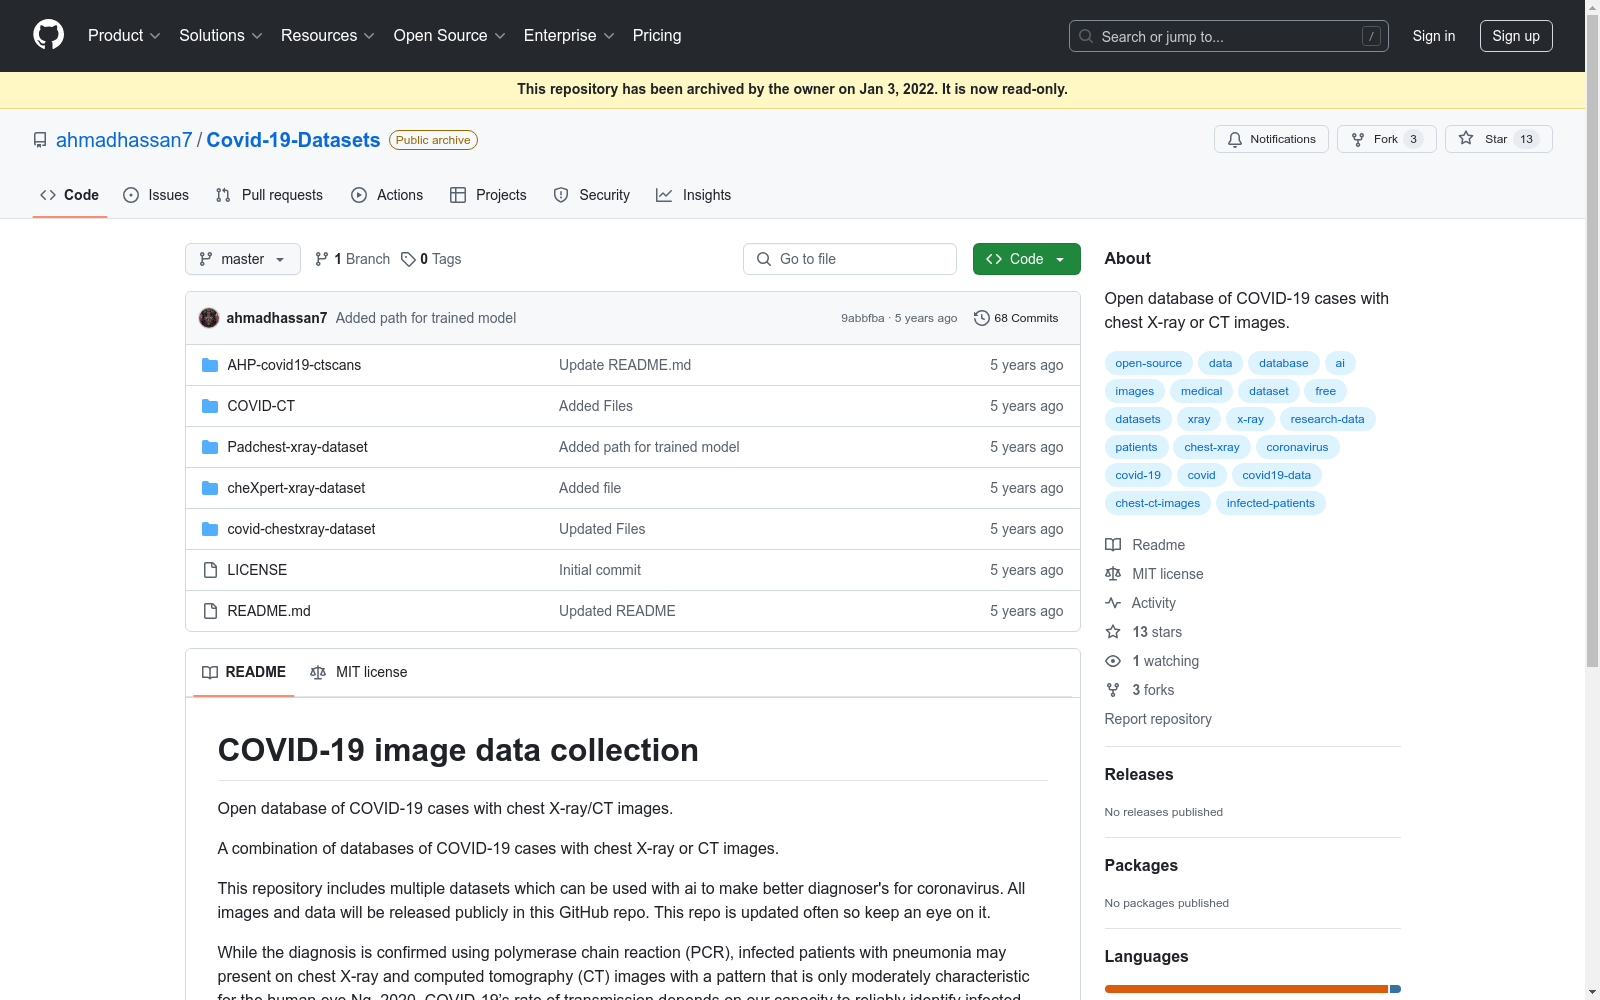Focus the Go to file input
Viewport: 1600px width, 1000px height.
[850, 259]
